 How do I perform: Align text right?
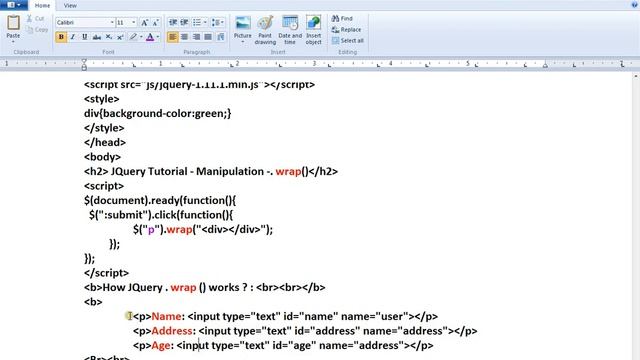pyautogui.click(x=196, y=37)
